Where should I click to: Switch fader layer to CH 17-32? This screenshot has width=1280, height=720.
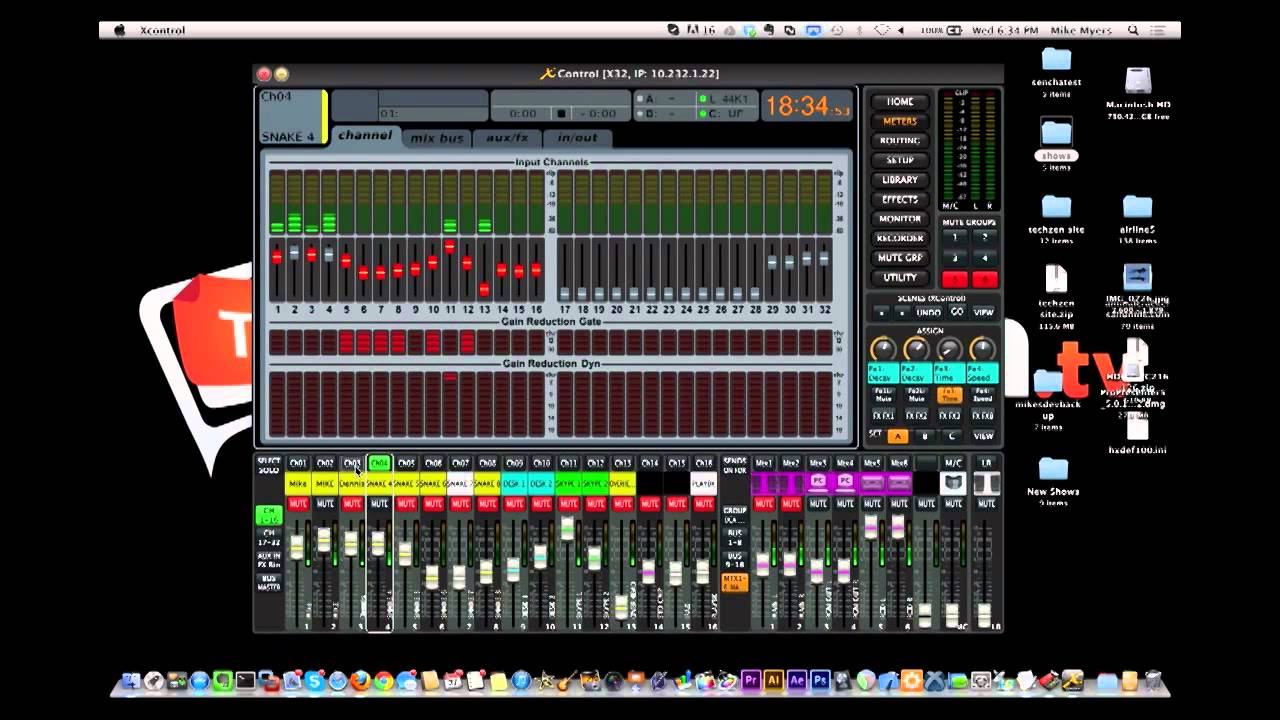pos(268,537)
